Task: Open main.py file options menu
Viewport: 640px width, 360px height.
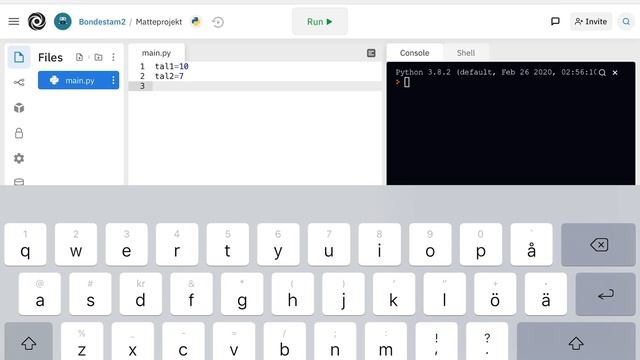Action: 113,80
